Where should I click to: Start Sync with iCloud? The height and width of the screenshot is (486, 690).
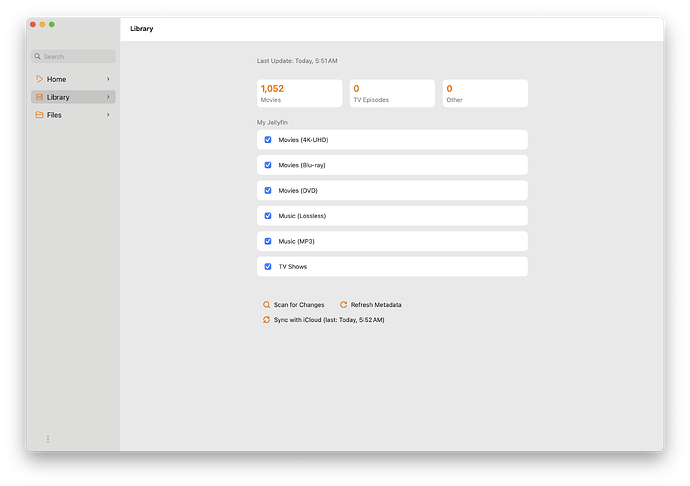point(323,320)
